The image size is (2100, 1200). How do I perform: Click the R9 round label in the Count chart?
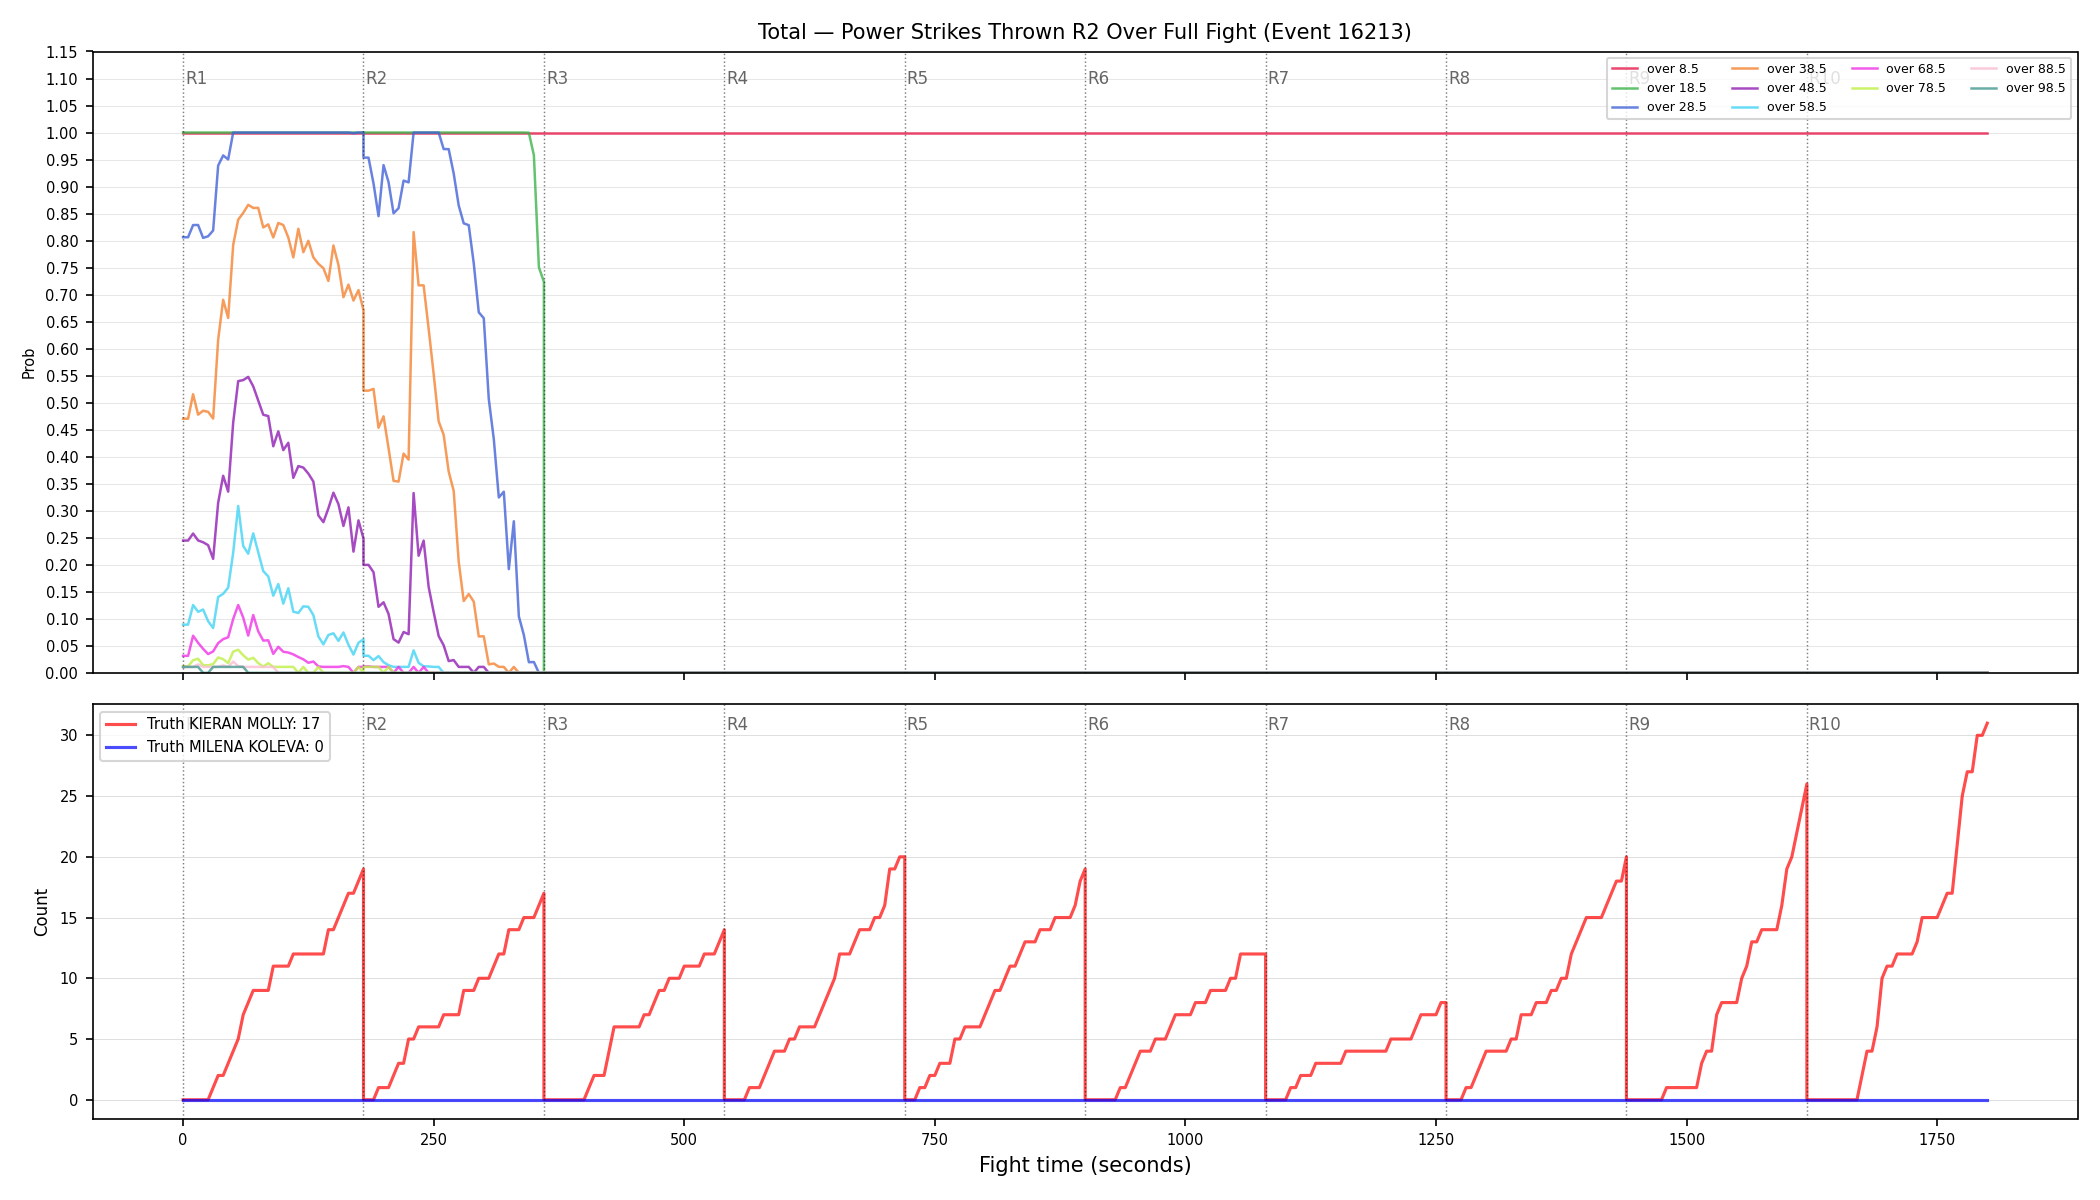tap(1639, 724)
